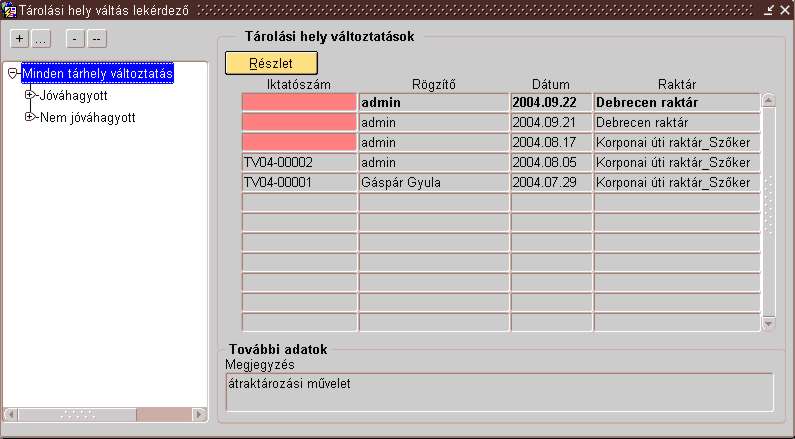Click the admin cell in the 2004.08.17 row
This screenshot has height=439, width=795.
point(434,142)
